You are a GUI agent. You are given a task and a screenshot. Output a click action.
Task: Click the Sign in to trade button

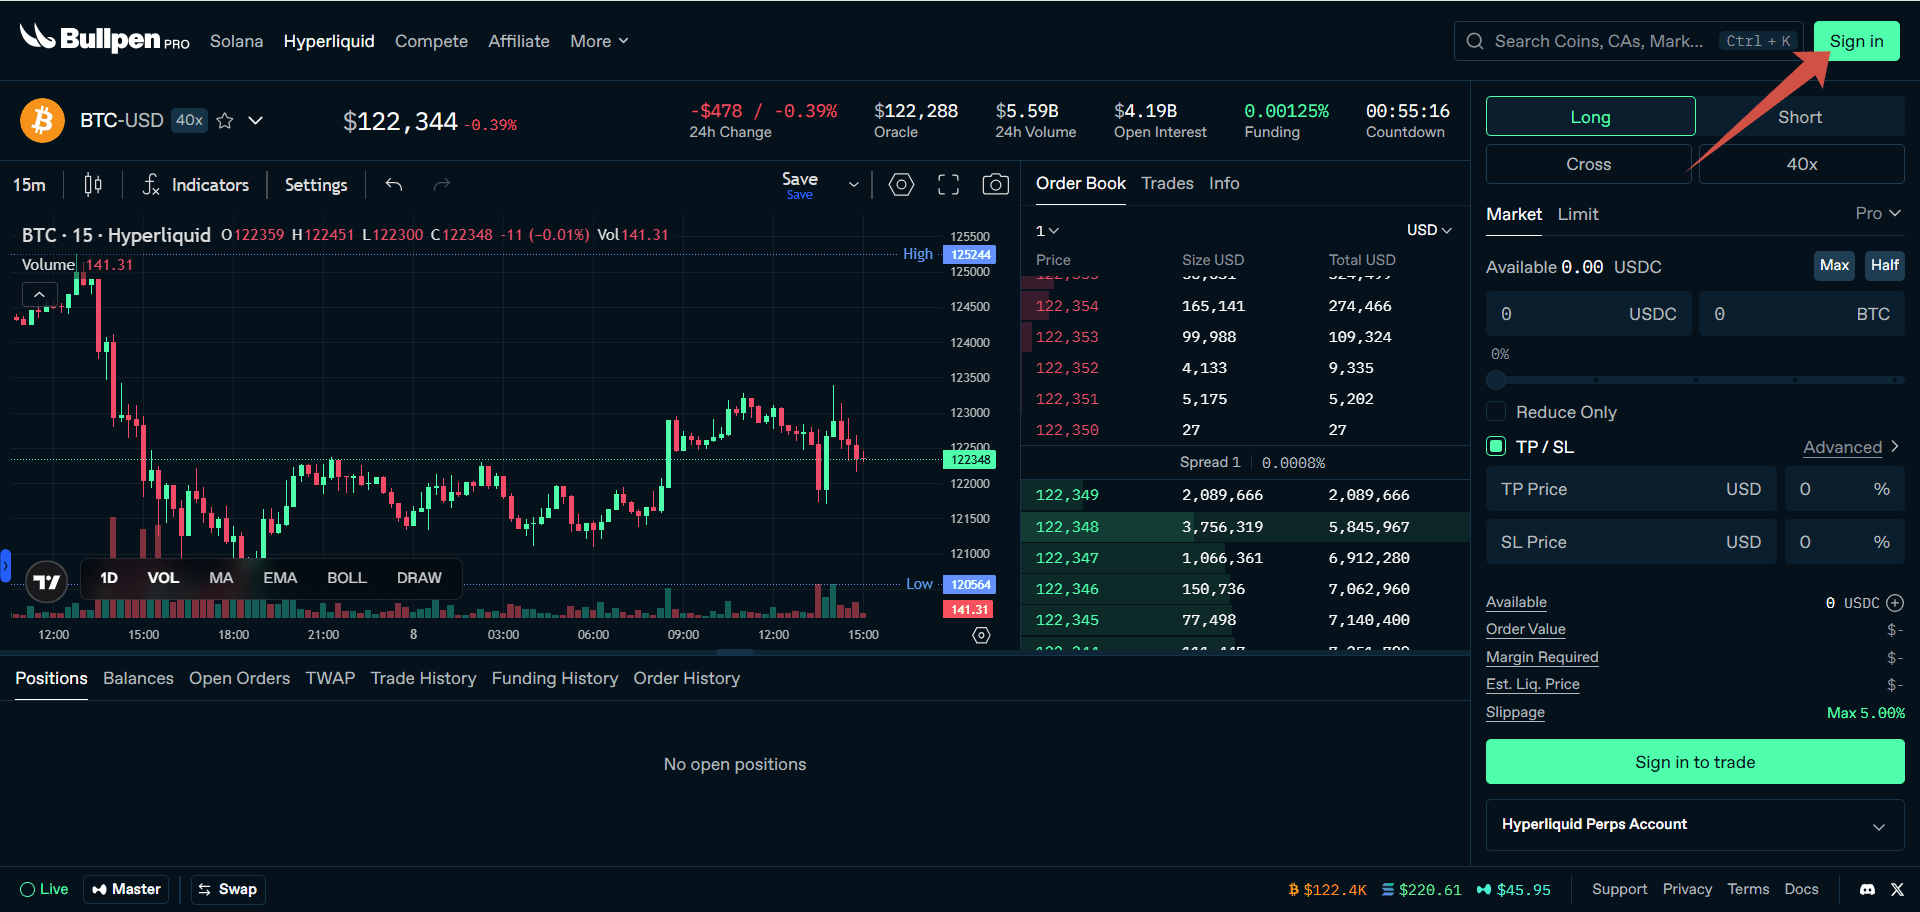click(x=1694, y=762)
